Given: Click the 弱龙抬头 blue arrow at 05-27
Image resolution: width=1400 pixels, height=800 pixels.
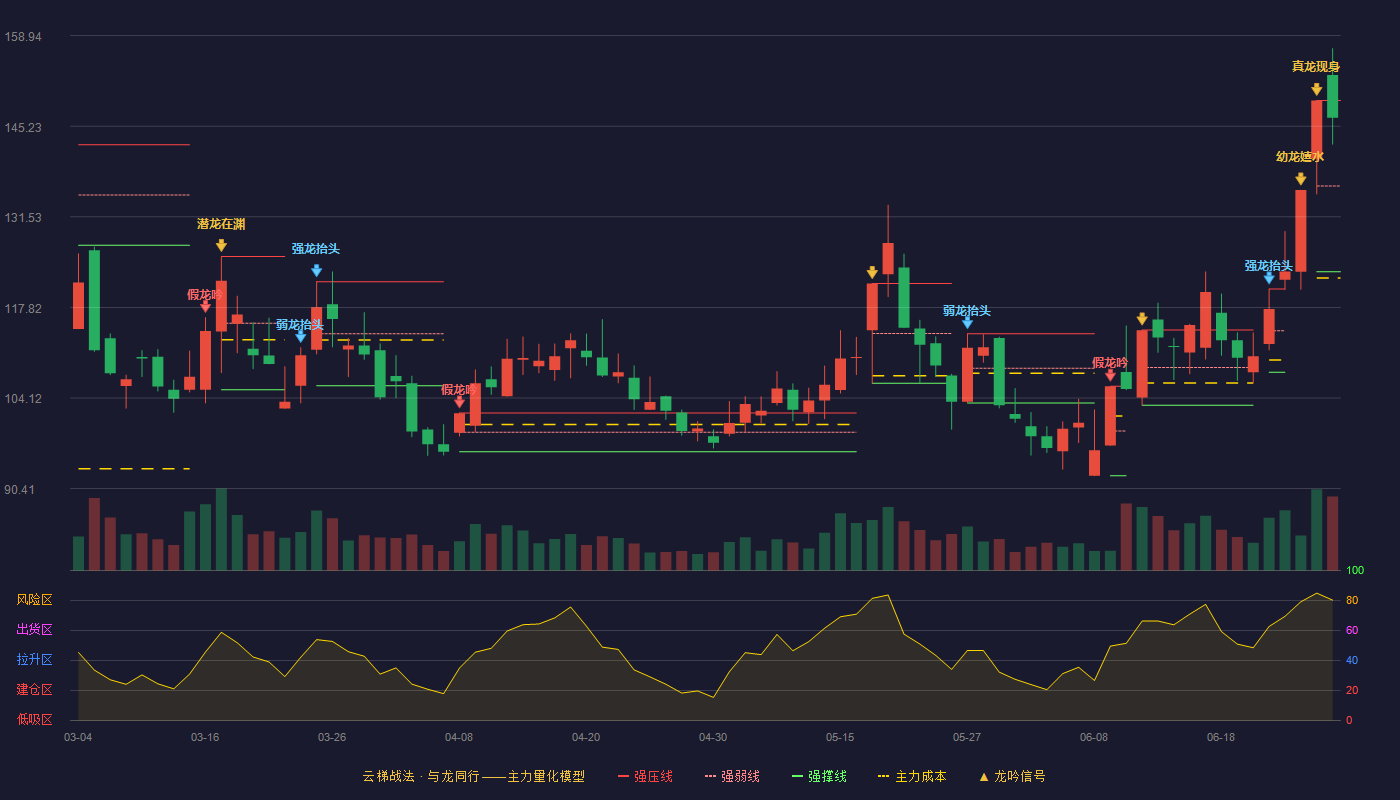Looking at the screenshot, I should pyautogui.click(x=967, y=322).
